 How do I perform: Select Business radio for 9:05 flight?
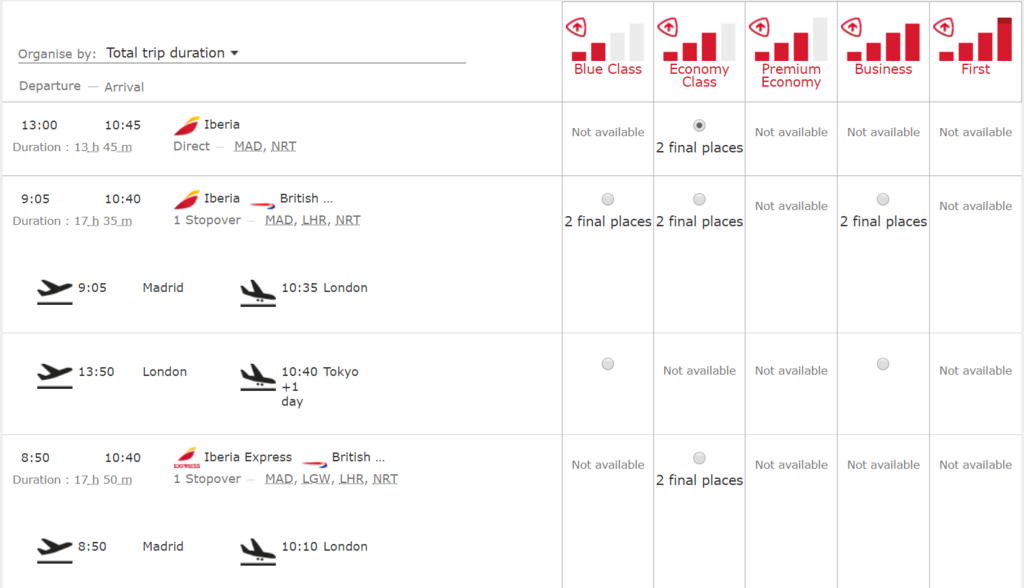(x=883, y=199)
